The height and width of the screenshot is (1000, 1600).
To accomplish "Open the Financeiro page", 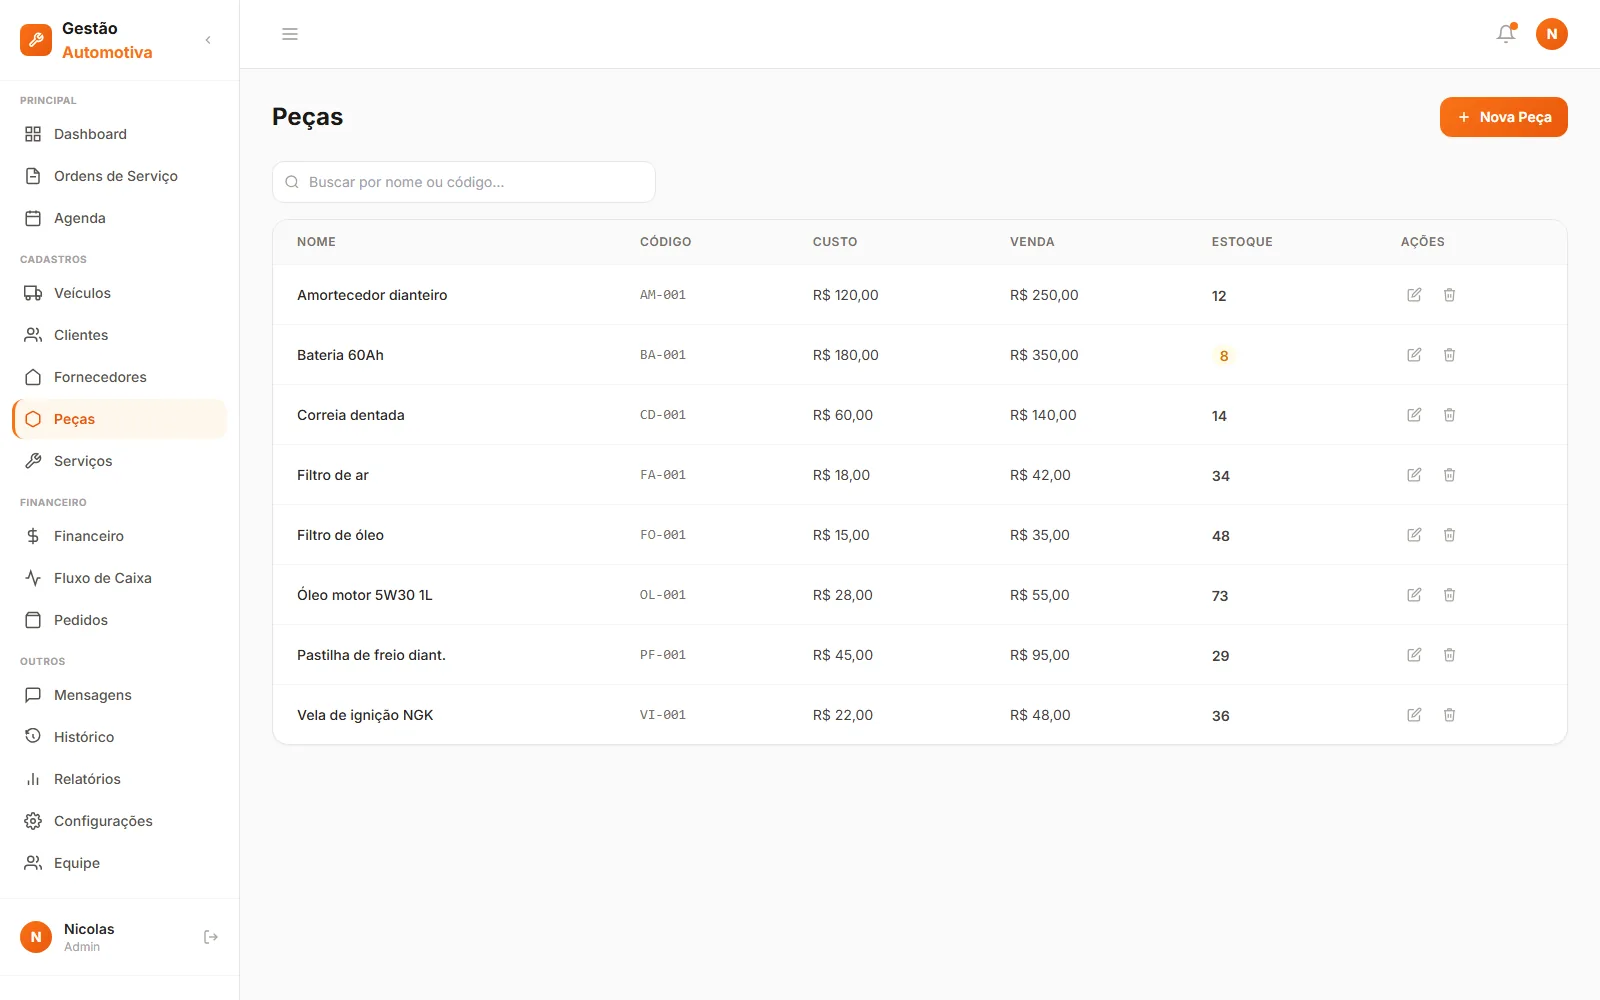I will [x=120, y=536].
